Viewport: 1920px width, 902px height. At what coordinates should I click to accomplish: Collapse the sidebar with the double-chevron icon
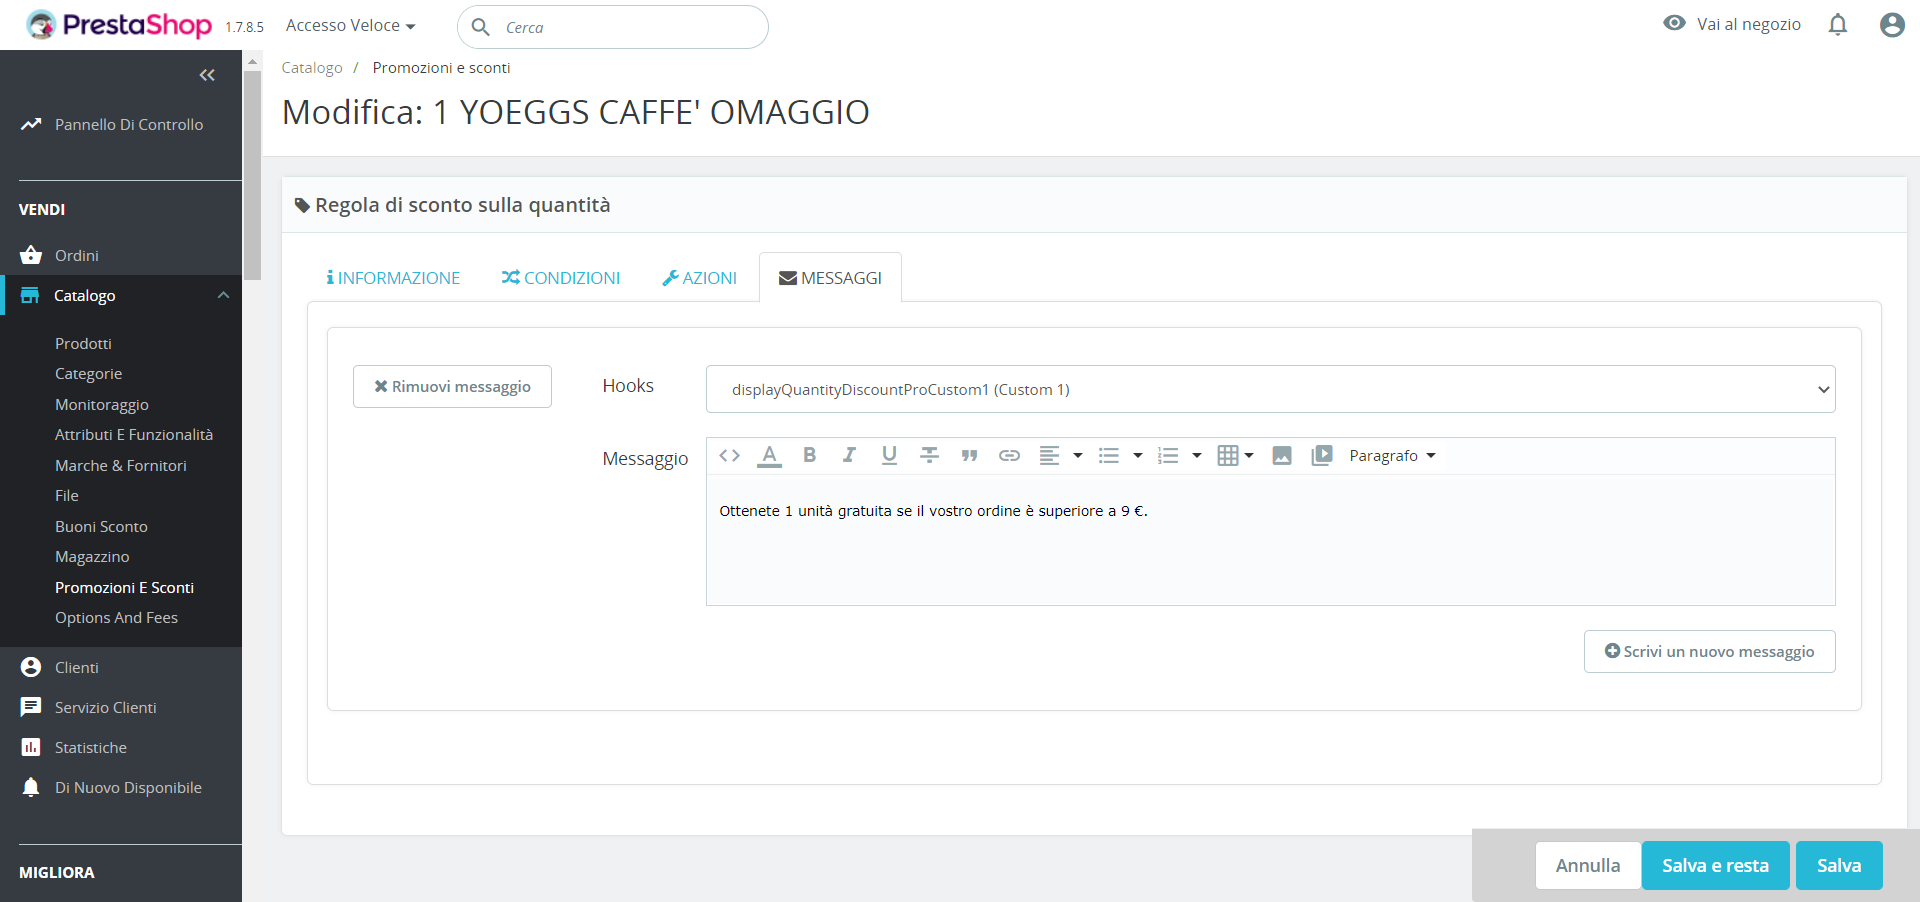207,75
